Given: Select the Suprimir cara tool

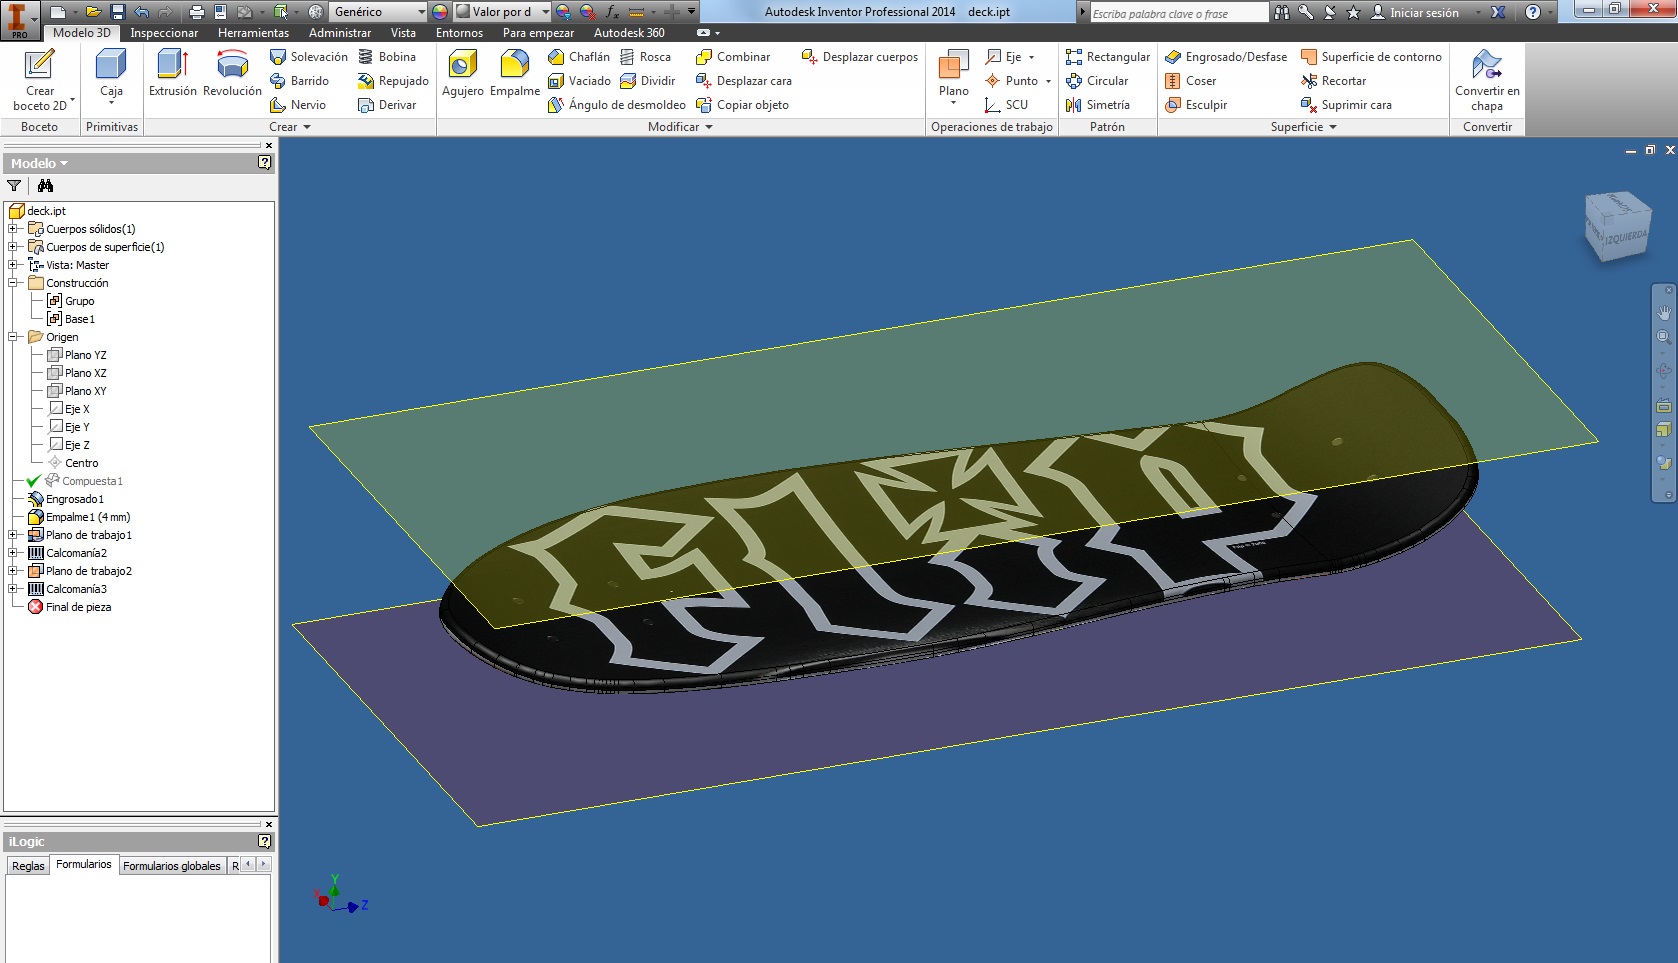Looking at the screenshot, I should pyautogui.click(x=1346, y=105).
